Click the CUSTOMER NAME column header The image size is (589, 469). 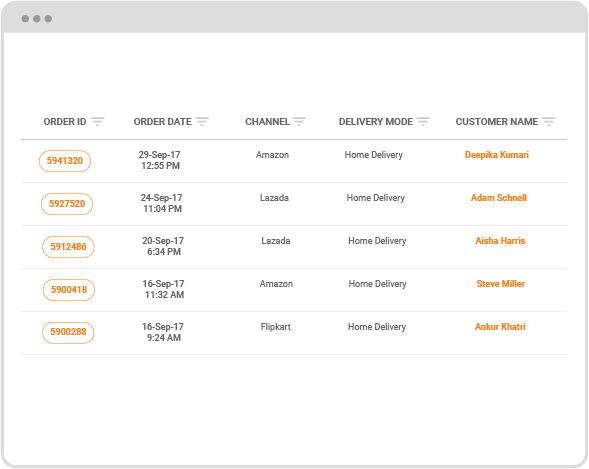pyautogui.click(x=497, y=122)
